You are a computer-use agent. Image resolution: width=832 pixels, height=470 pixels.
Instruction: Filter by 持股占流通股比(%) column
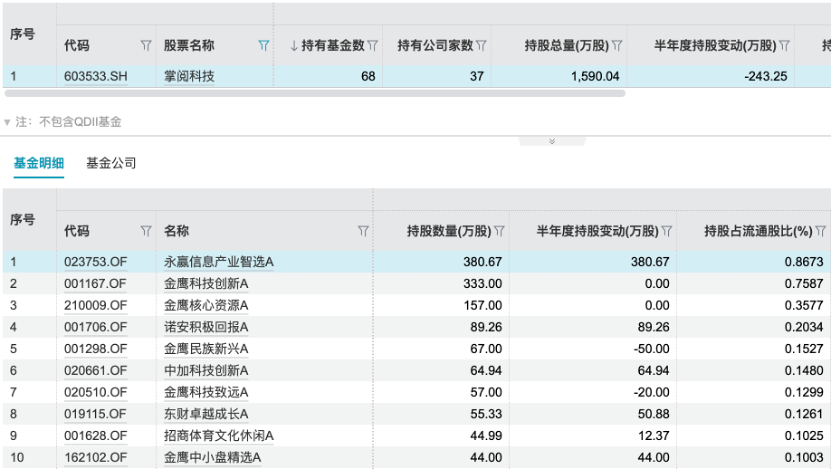(820, 231)
